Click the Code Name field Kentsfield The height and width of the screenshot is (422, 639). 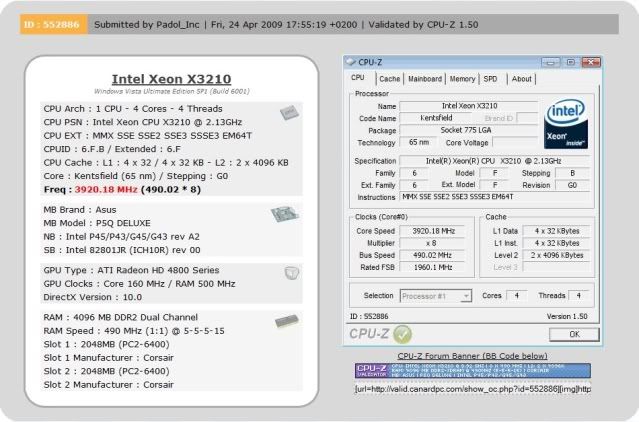click(436, 118)
